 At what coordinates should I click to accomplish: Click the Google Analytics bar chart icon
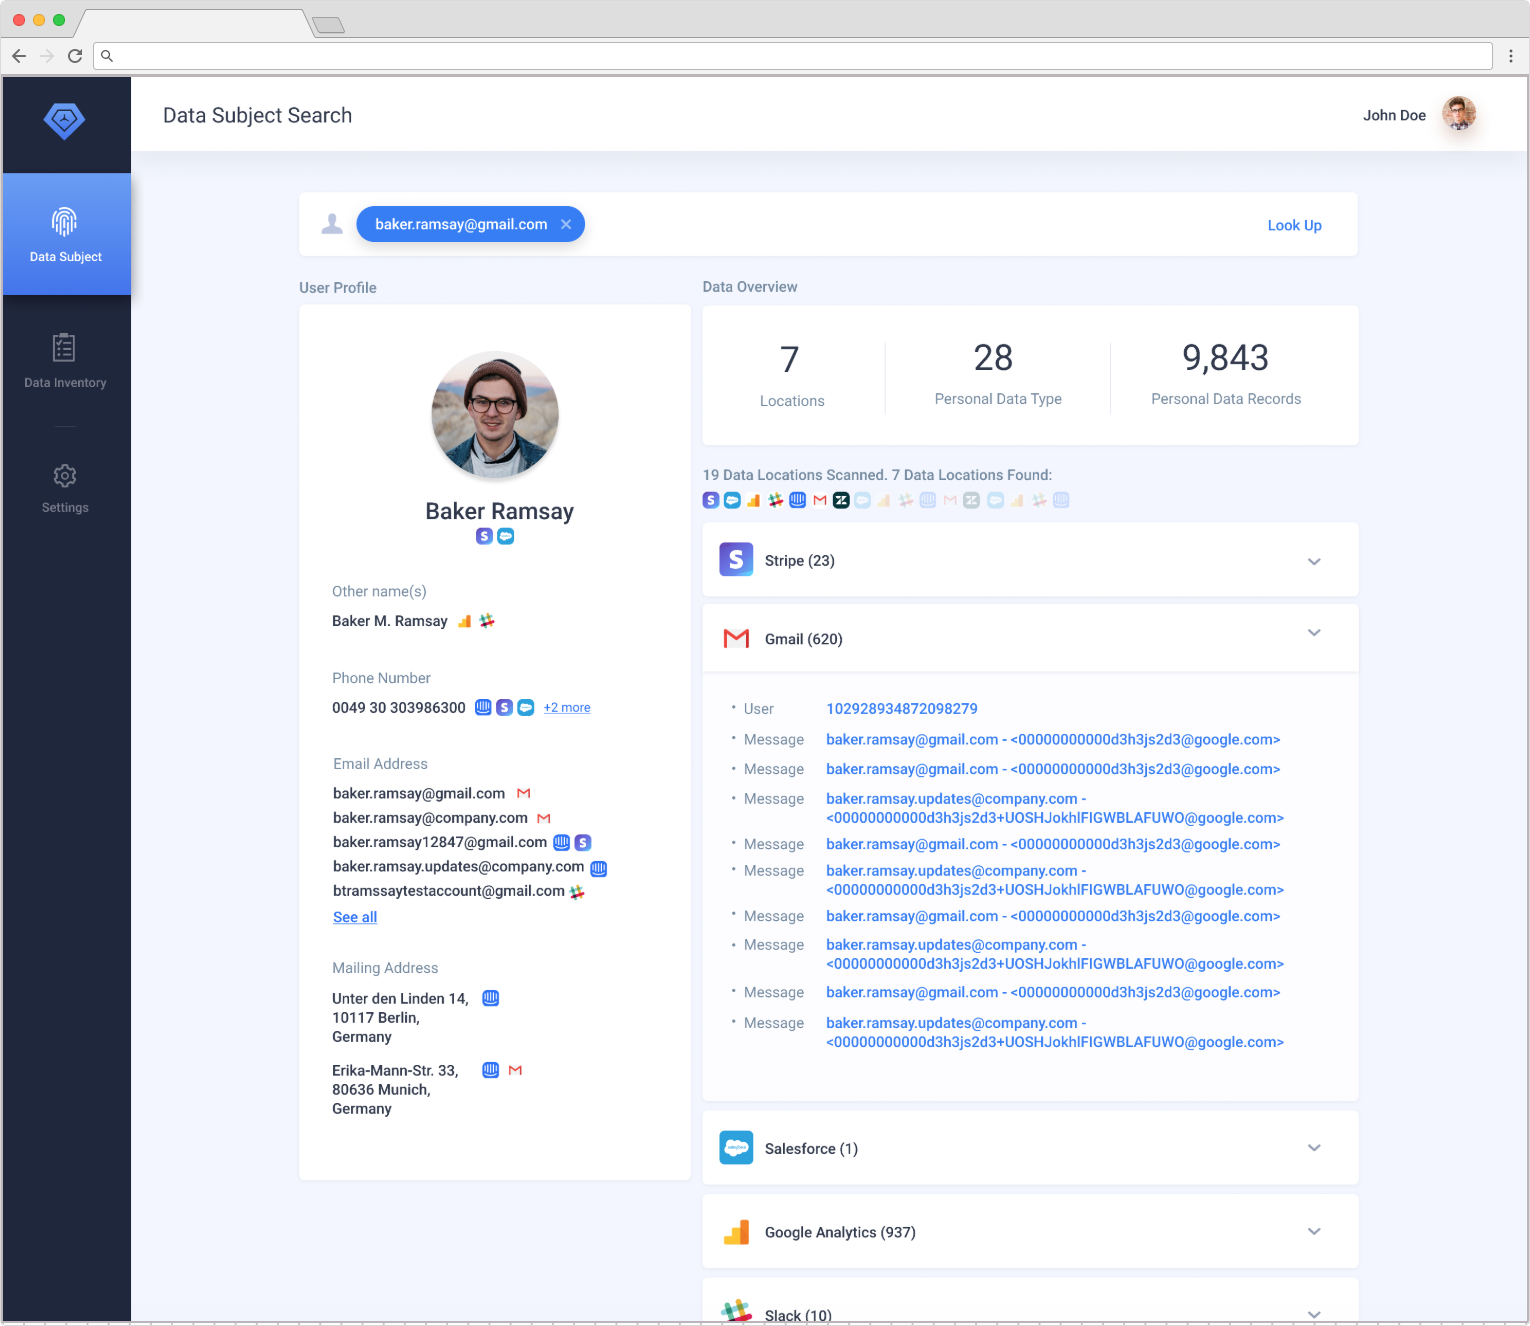point(736,1232)
